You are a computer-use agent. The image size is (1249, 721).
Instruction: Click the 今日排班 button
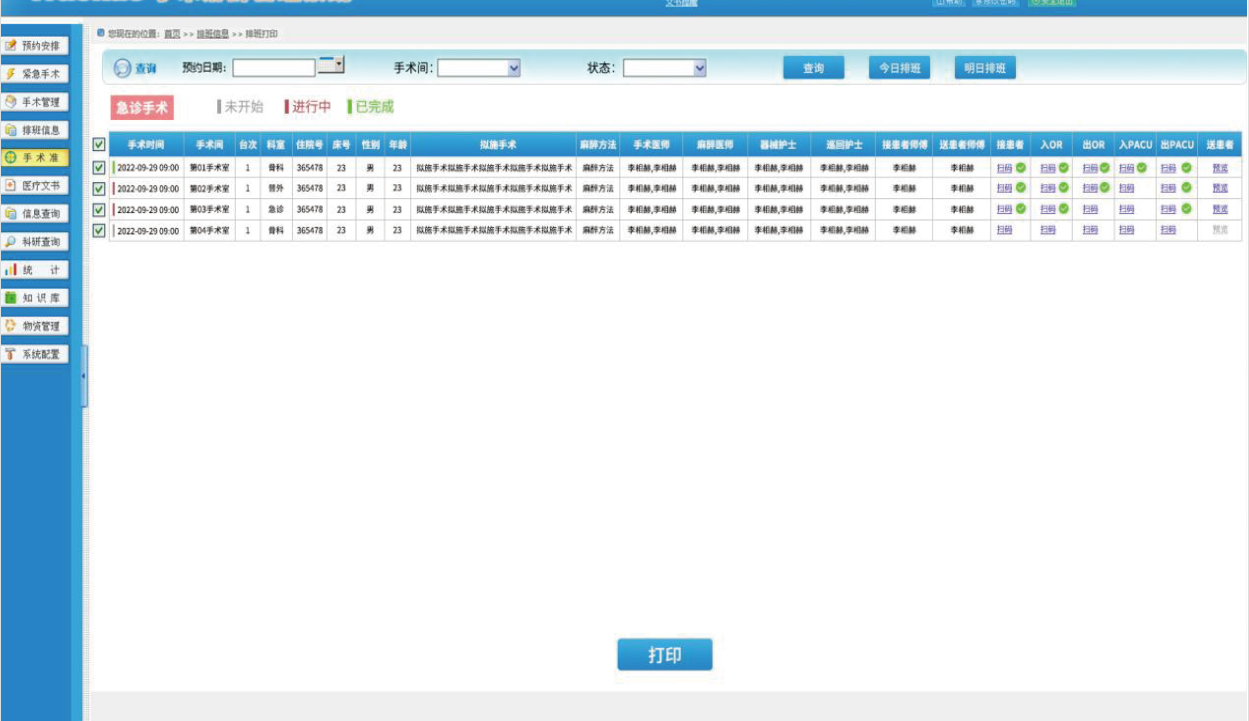point(899,68)
